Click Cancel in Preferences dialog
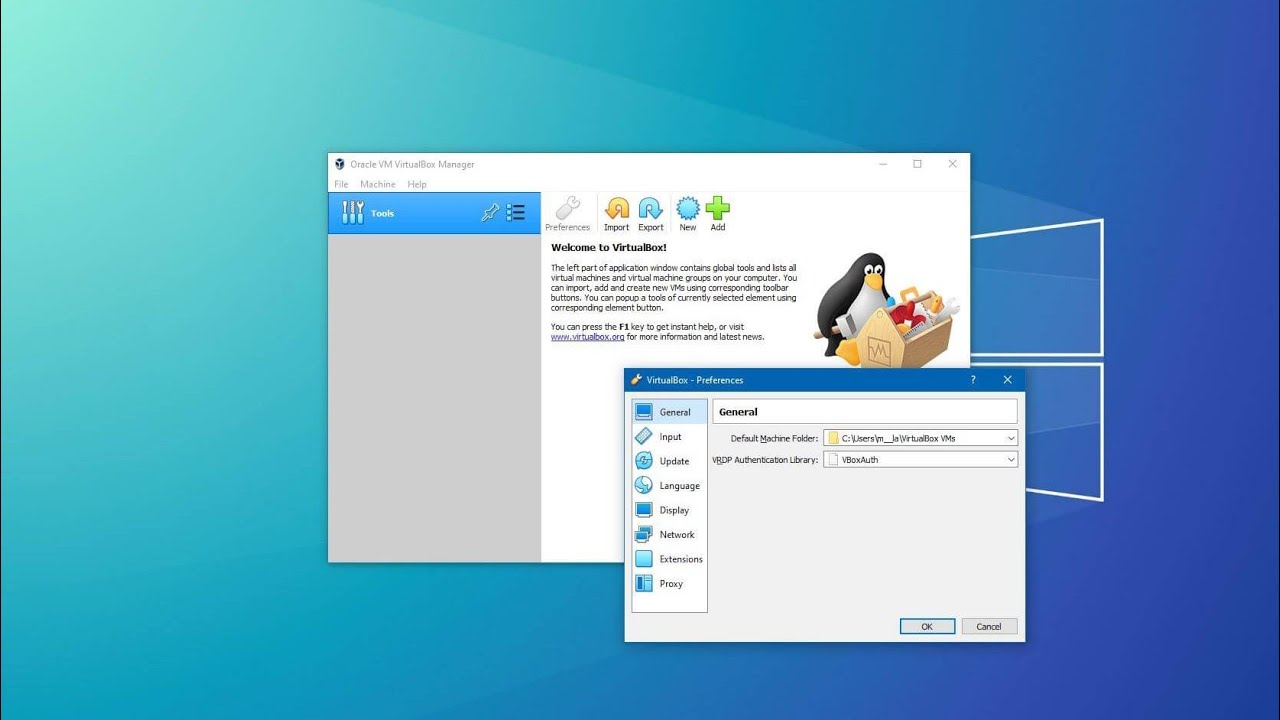 (989, 626)
